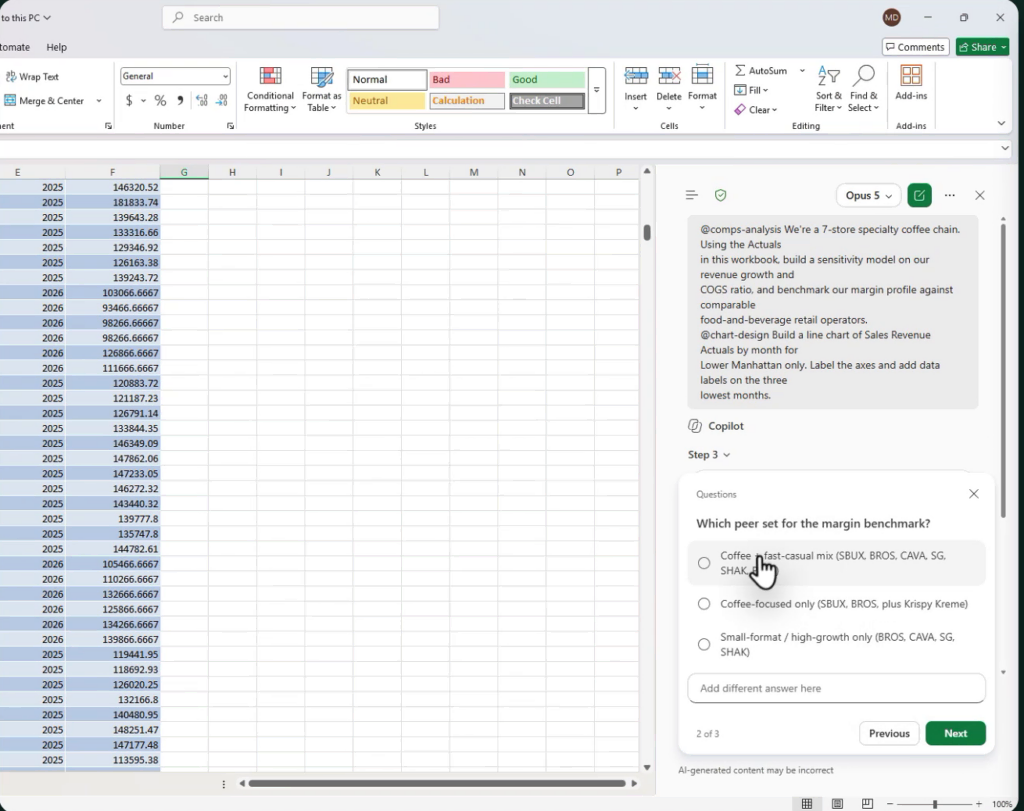
Task: Click the Previous button
Action: click(889, 733)
